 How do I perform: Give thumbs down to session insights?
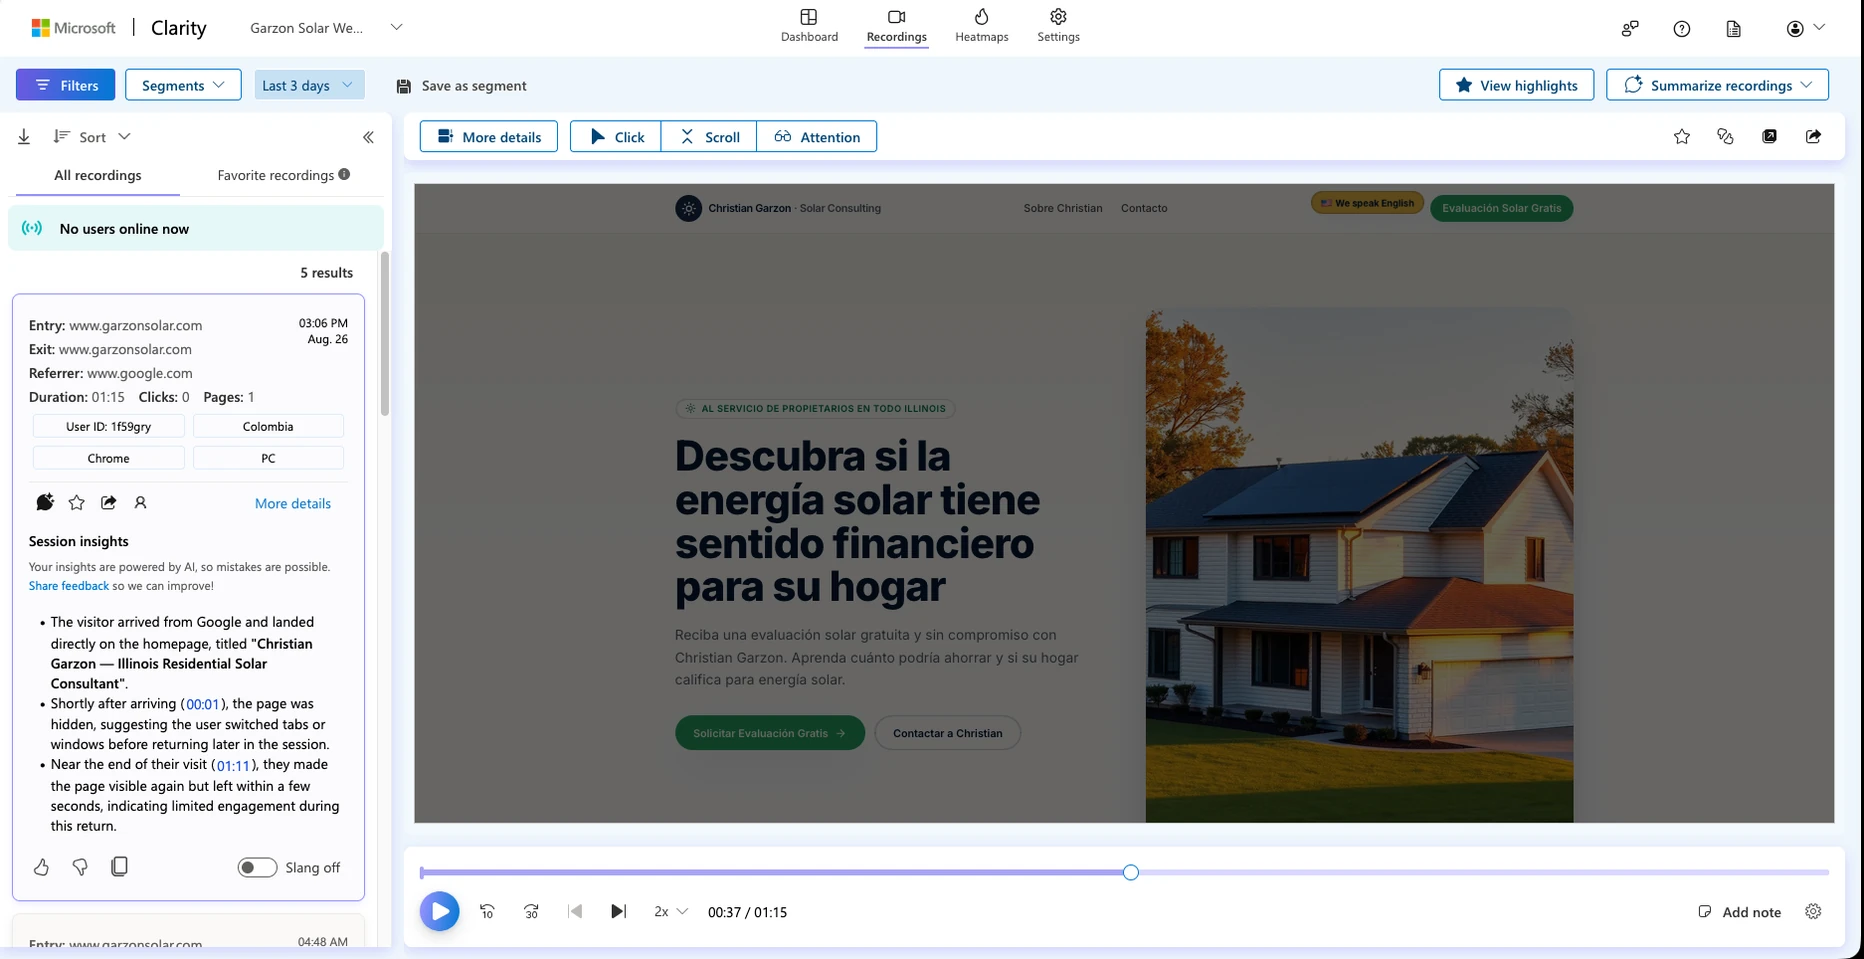tap(80, 867)
